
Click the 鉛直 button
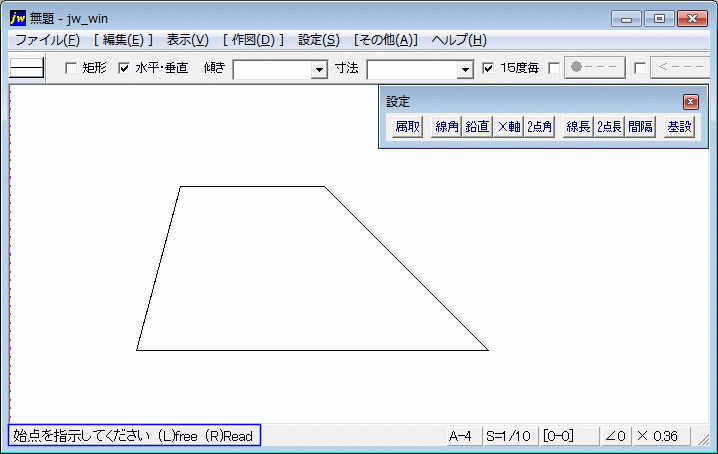477,126
